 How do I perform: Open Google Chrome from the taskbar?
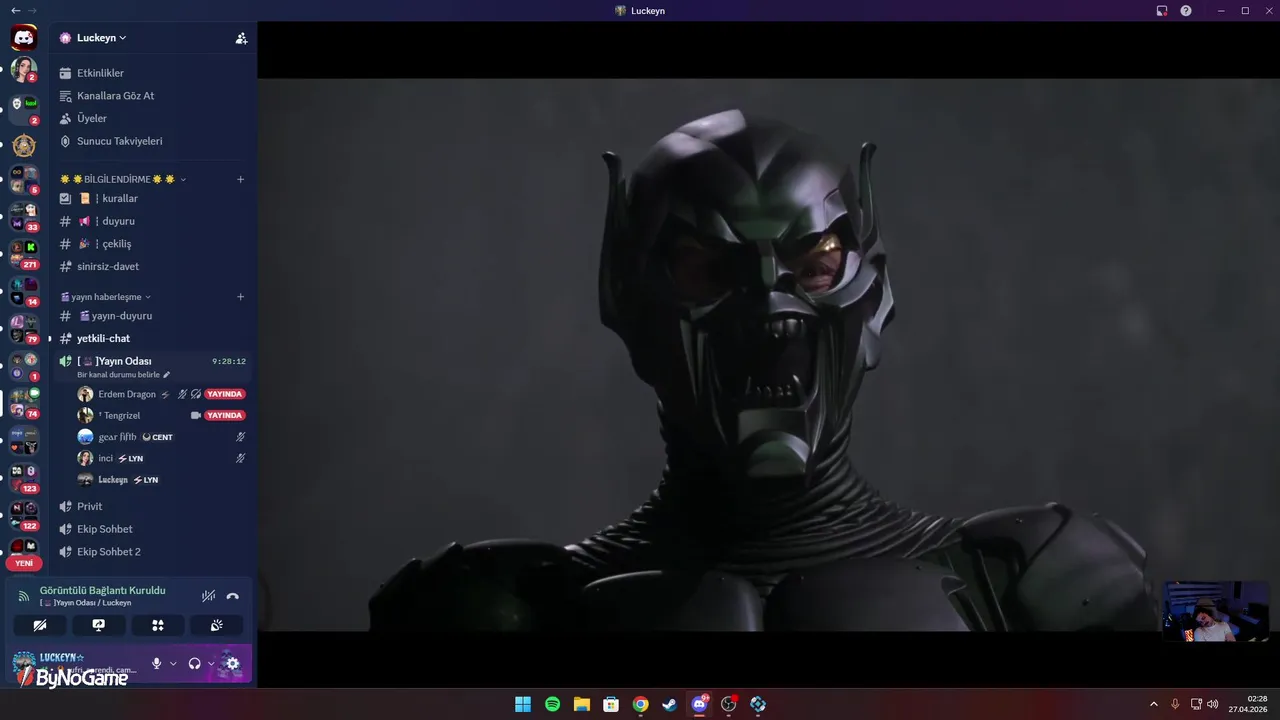641,704
